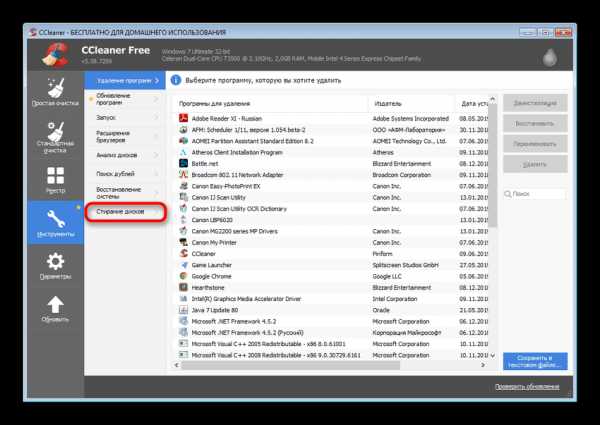Click the pear icon in header
This screenshot has height=425, width=600.
(550, 57)
